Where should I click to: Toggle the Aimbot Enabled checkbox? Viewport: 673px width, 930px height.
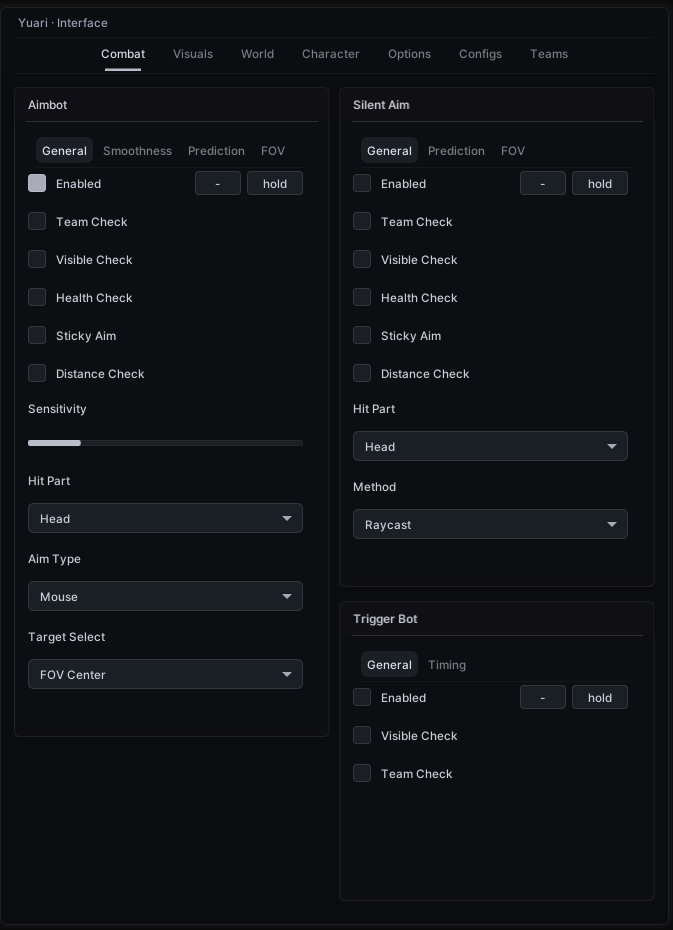tap(37, 183)
